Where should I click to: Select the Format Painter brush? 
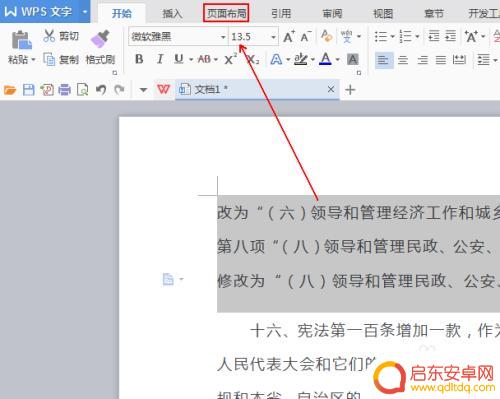100,39
